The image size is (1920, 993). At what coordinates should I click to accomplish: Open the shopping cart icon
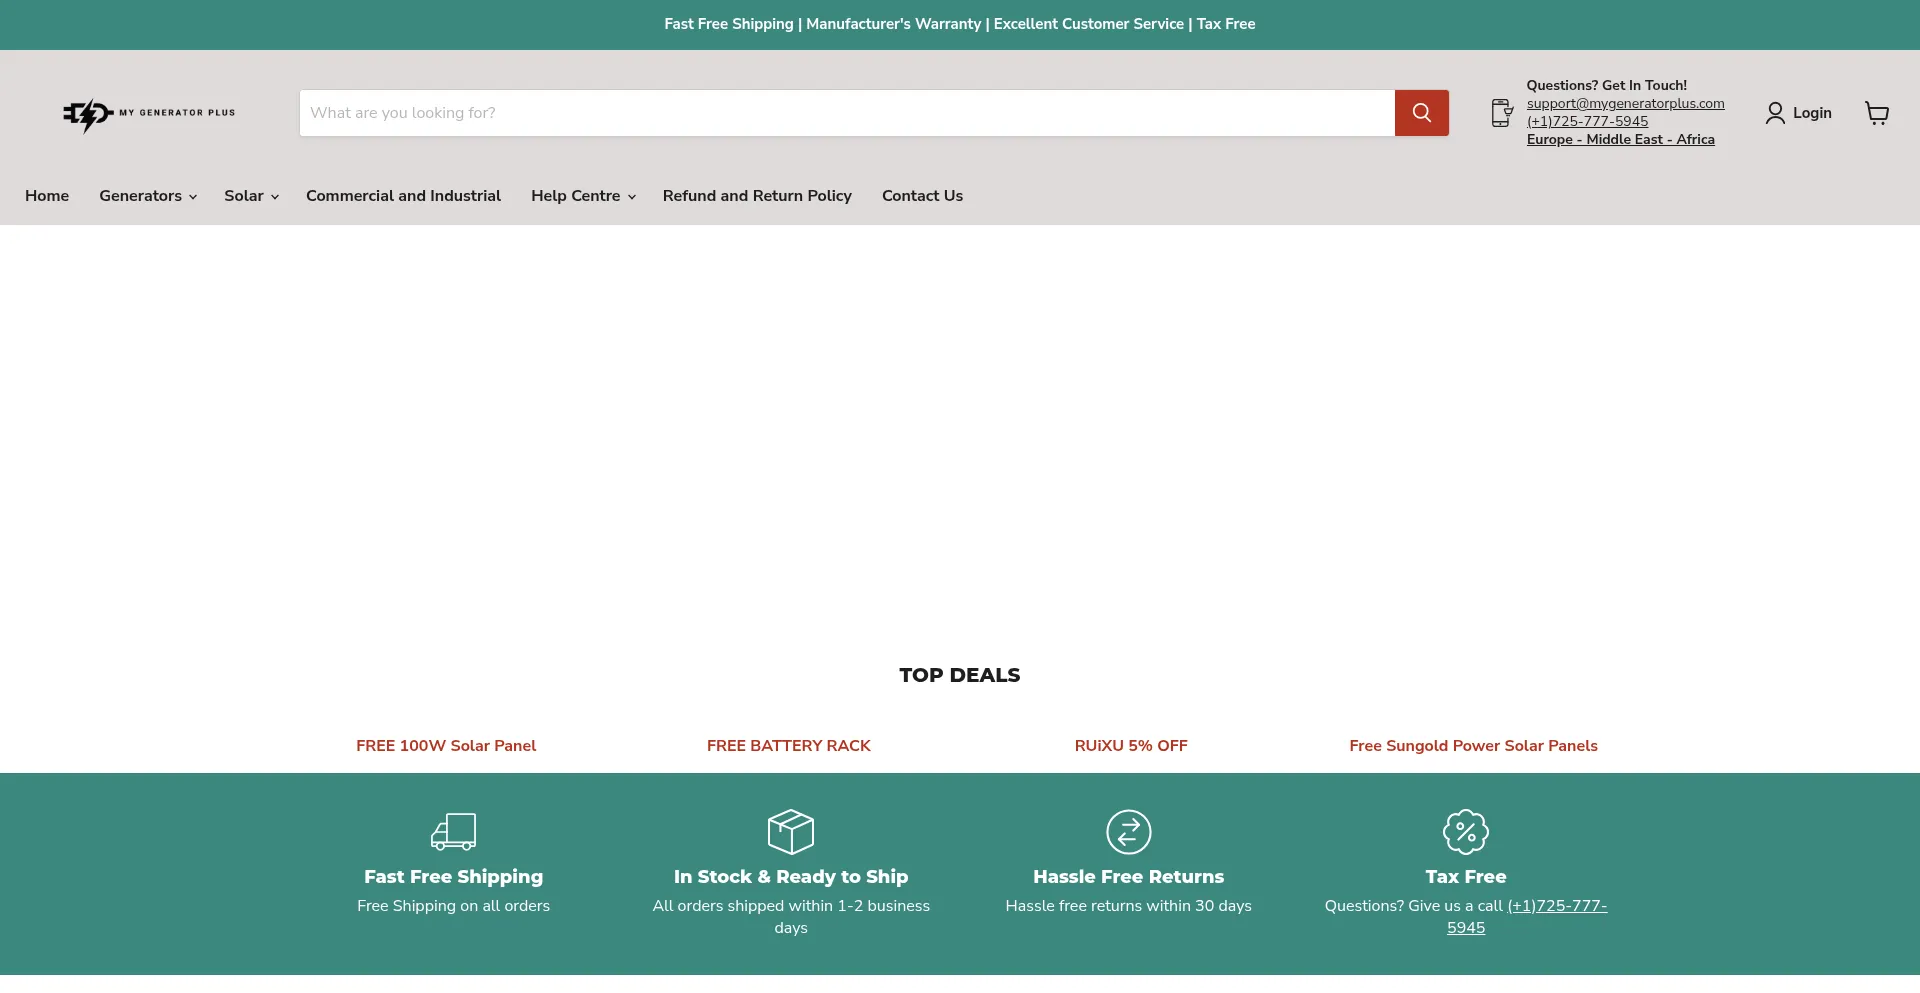coord(1876,113)
